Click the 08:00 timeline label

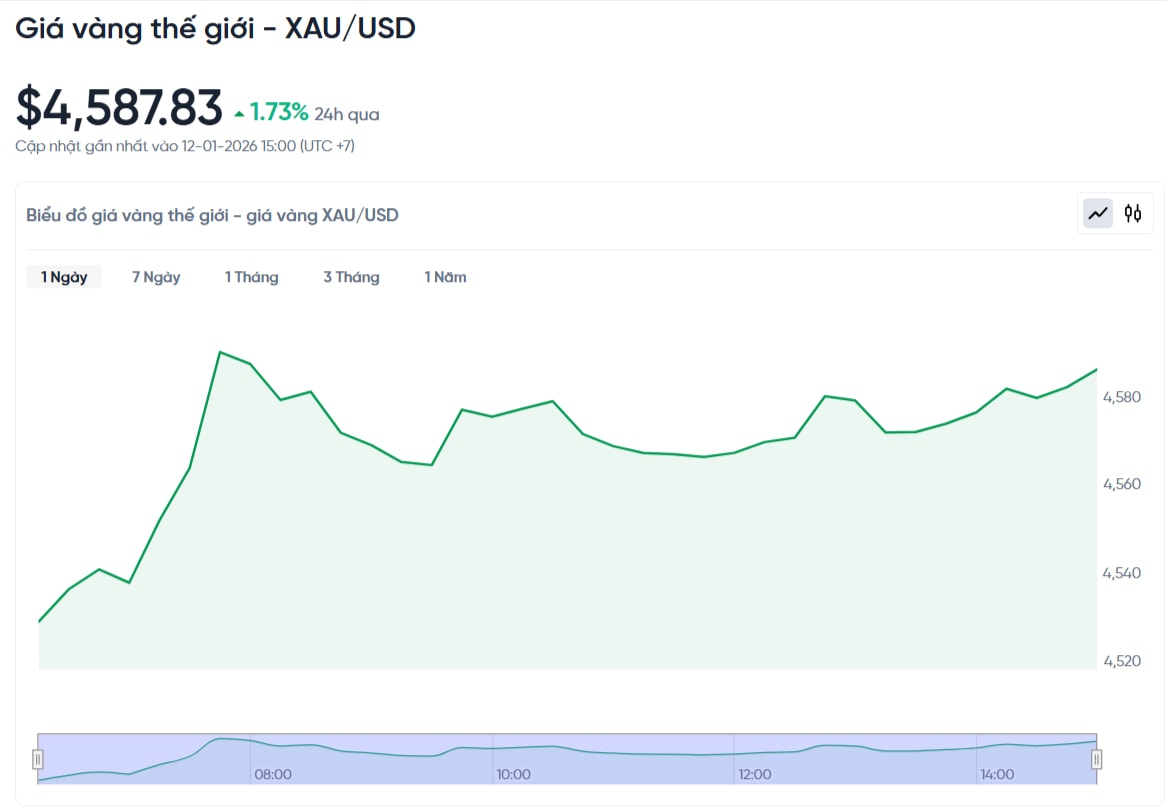tap(274, 774)
